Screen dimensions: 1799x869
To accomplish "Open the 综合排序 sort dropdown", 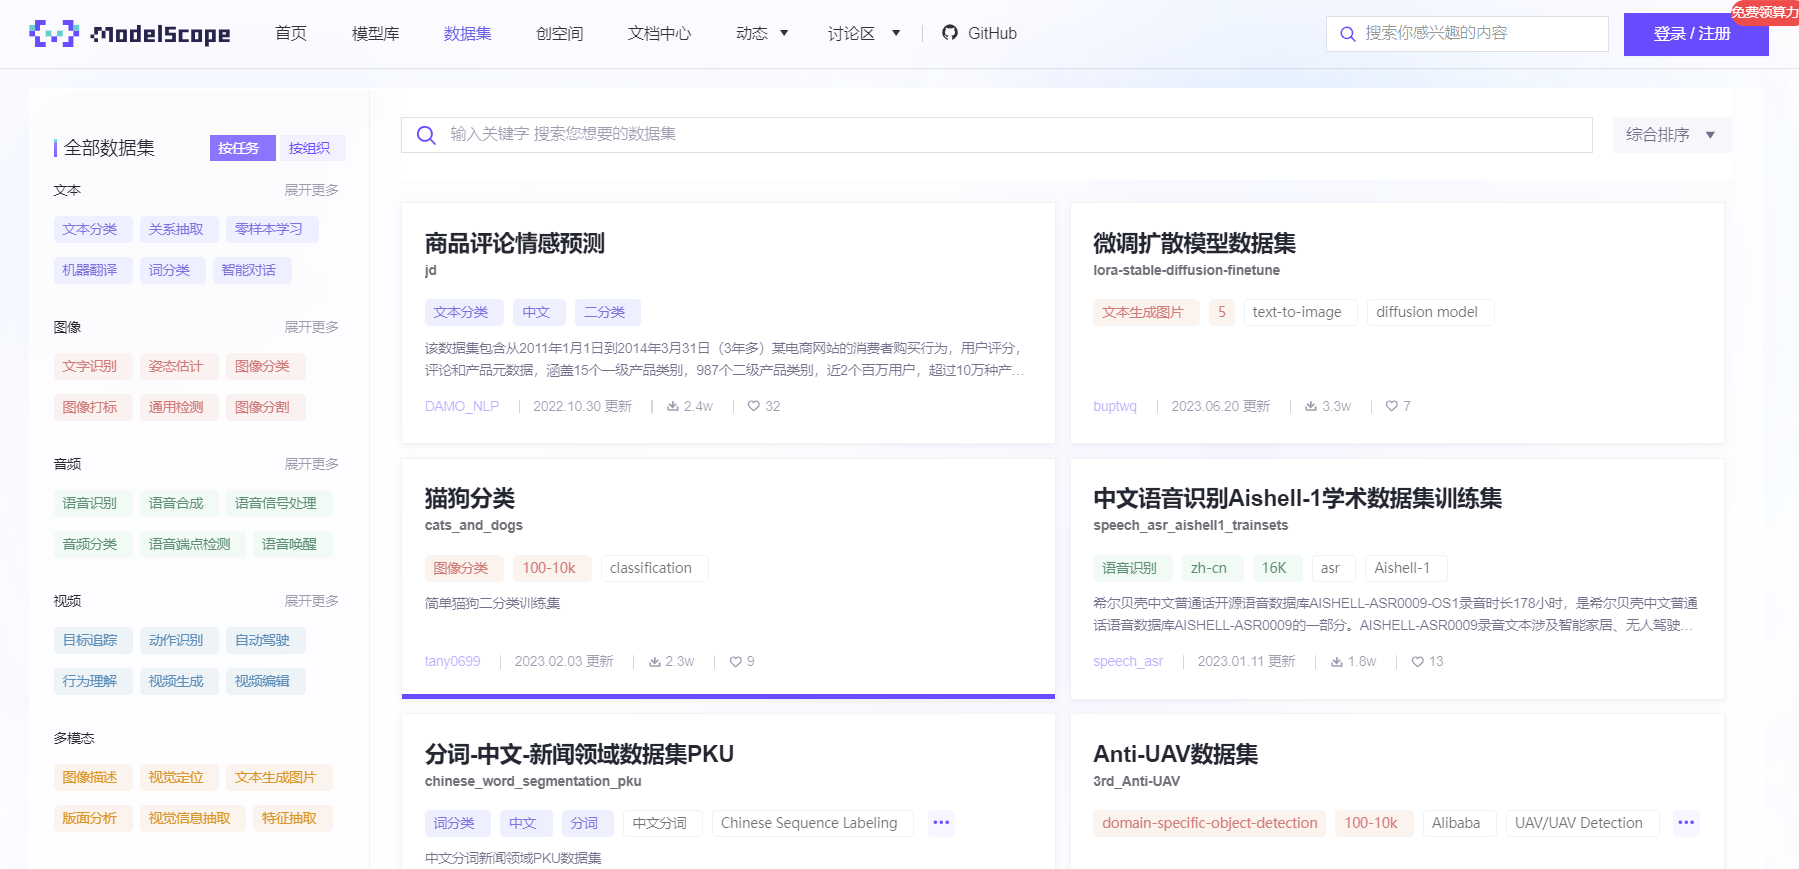I will 1671,135.
